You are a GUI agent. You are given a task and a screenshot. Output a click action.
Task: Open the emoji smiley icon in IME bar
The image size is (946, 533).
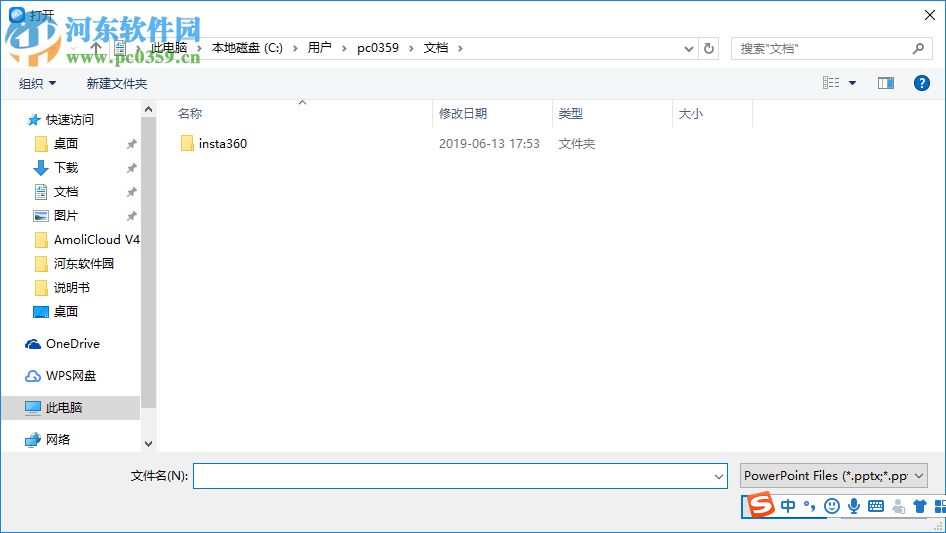(x=832, y=506)
